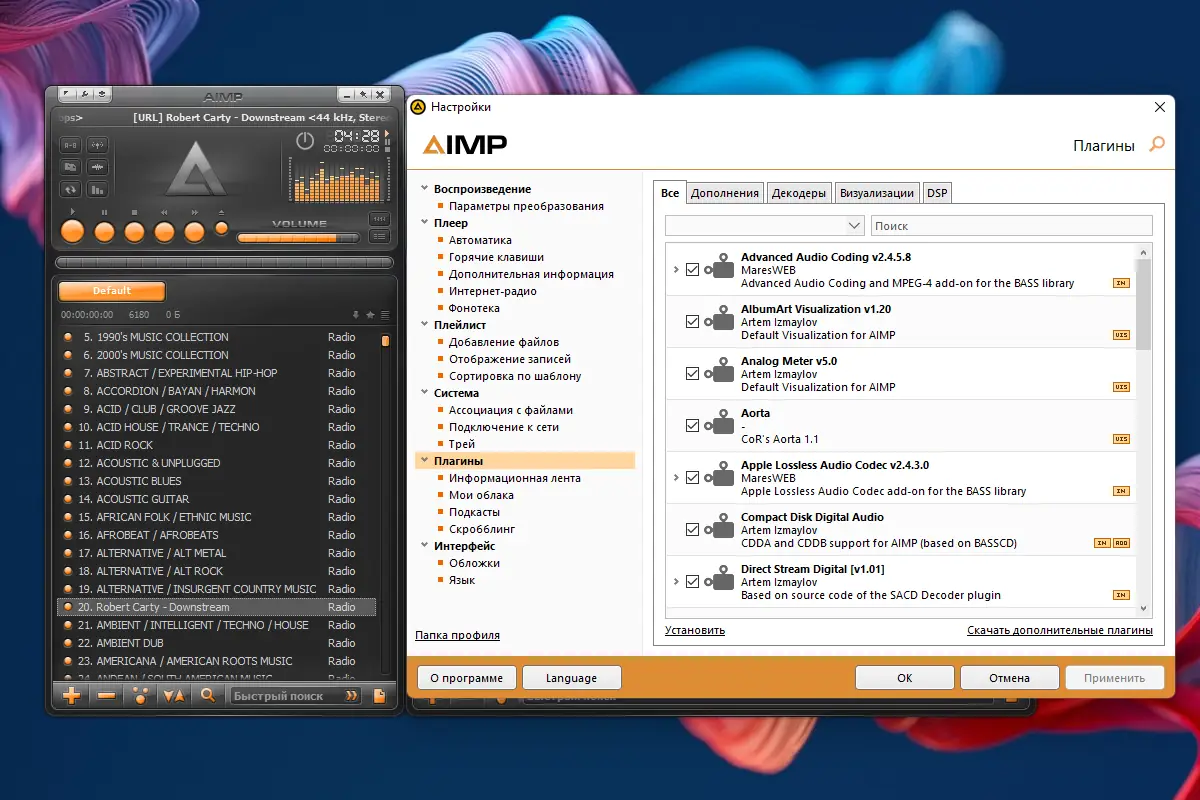Stop playback with the orange Stop button
Screen dimensions: 1200x800
(134, 232)
